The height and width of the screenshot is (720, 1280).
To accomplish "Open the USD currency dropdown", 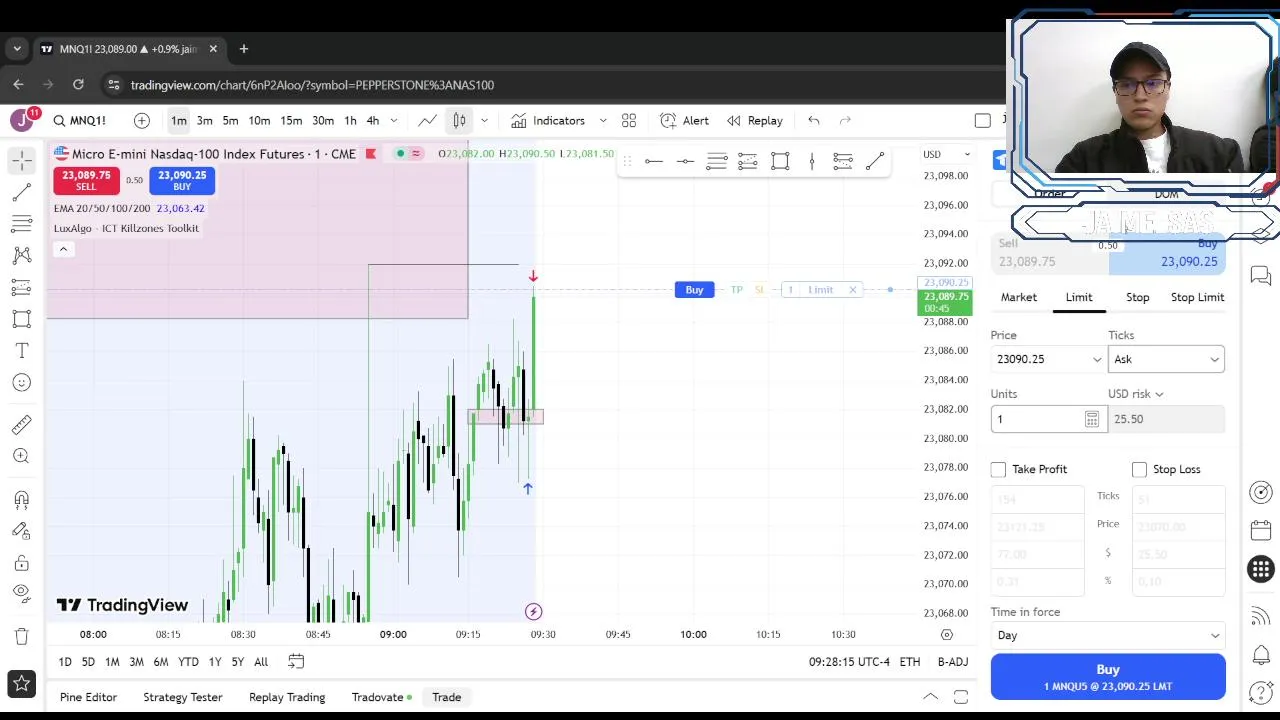I will click(947, 154).
